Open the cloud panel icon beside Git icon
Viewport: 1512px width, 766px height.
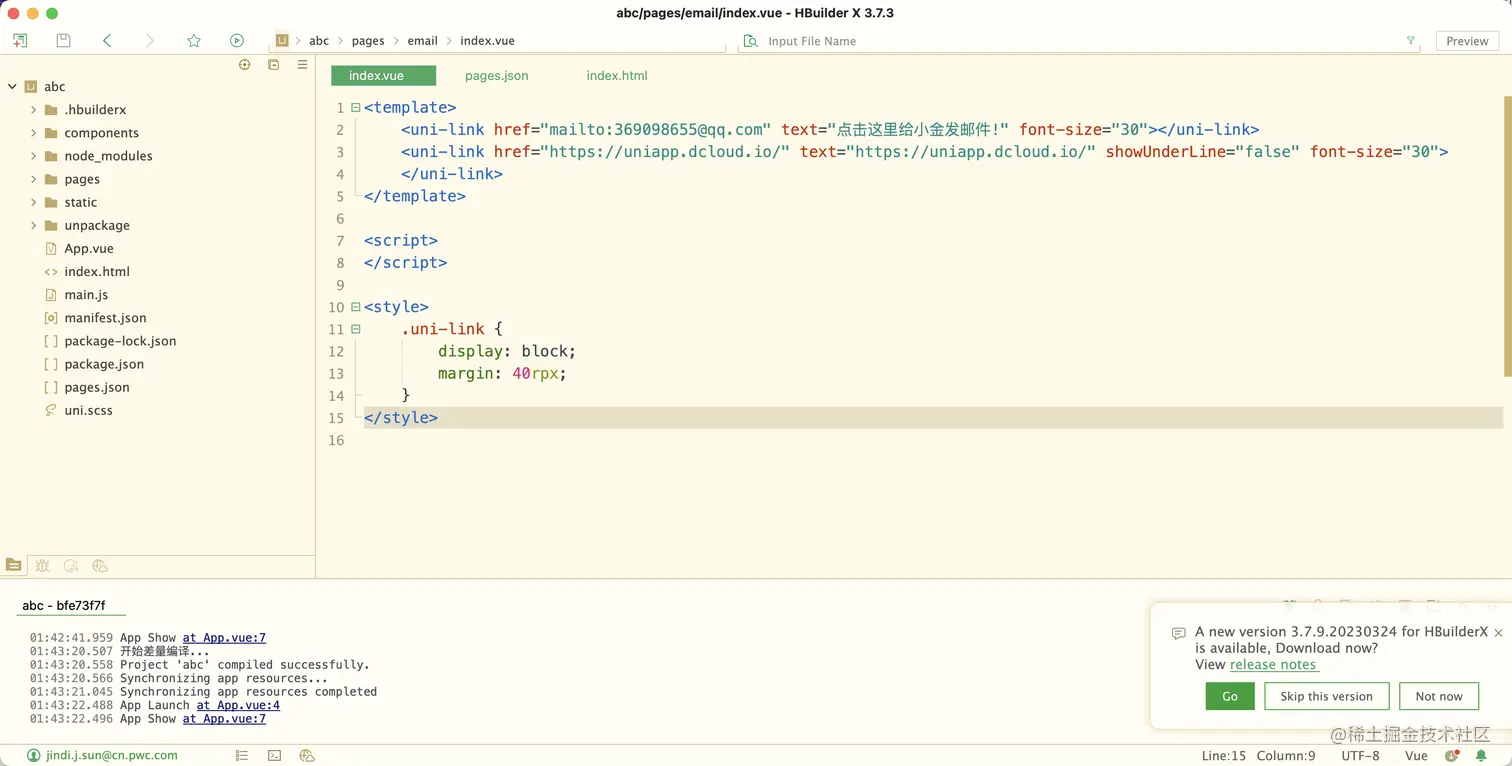(100, 565)
